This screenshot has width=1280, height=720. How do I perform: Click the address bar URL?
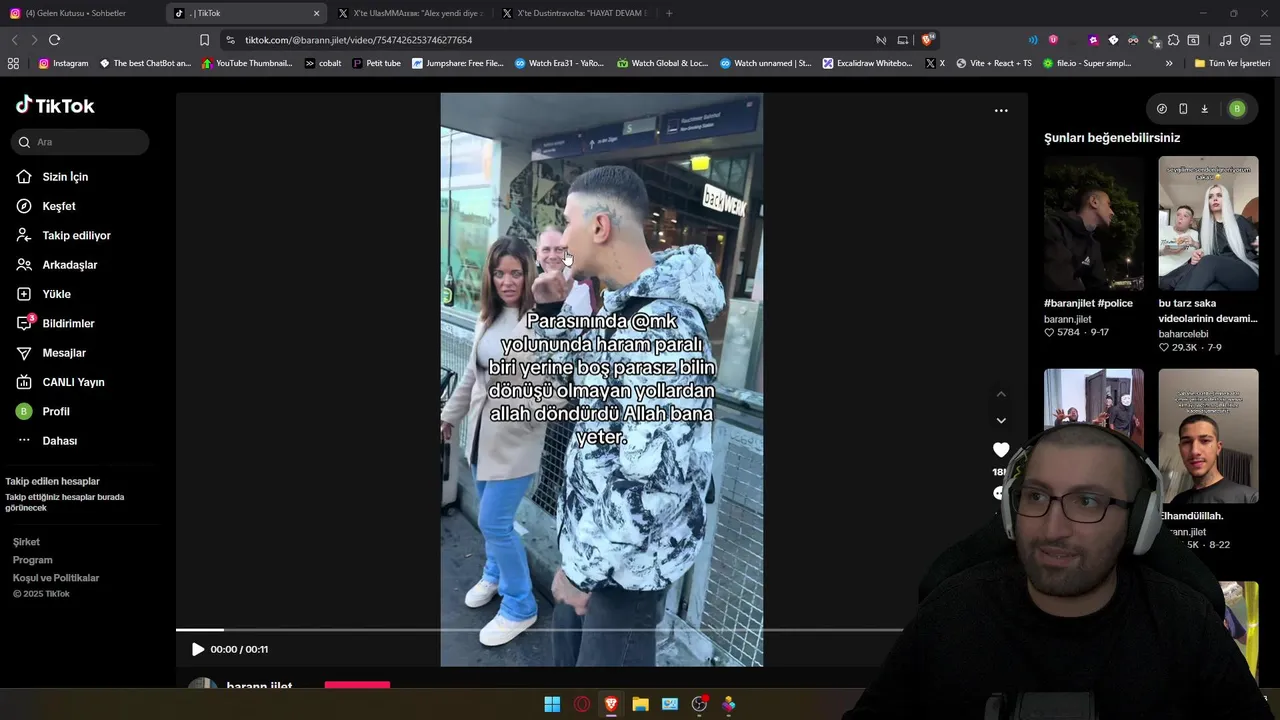[x=358, y=40]
